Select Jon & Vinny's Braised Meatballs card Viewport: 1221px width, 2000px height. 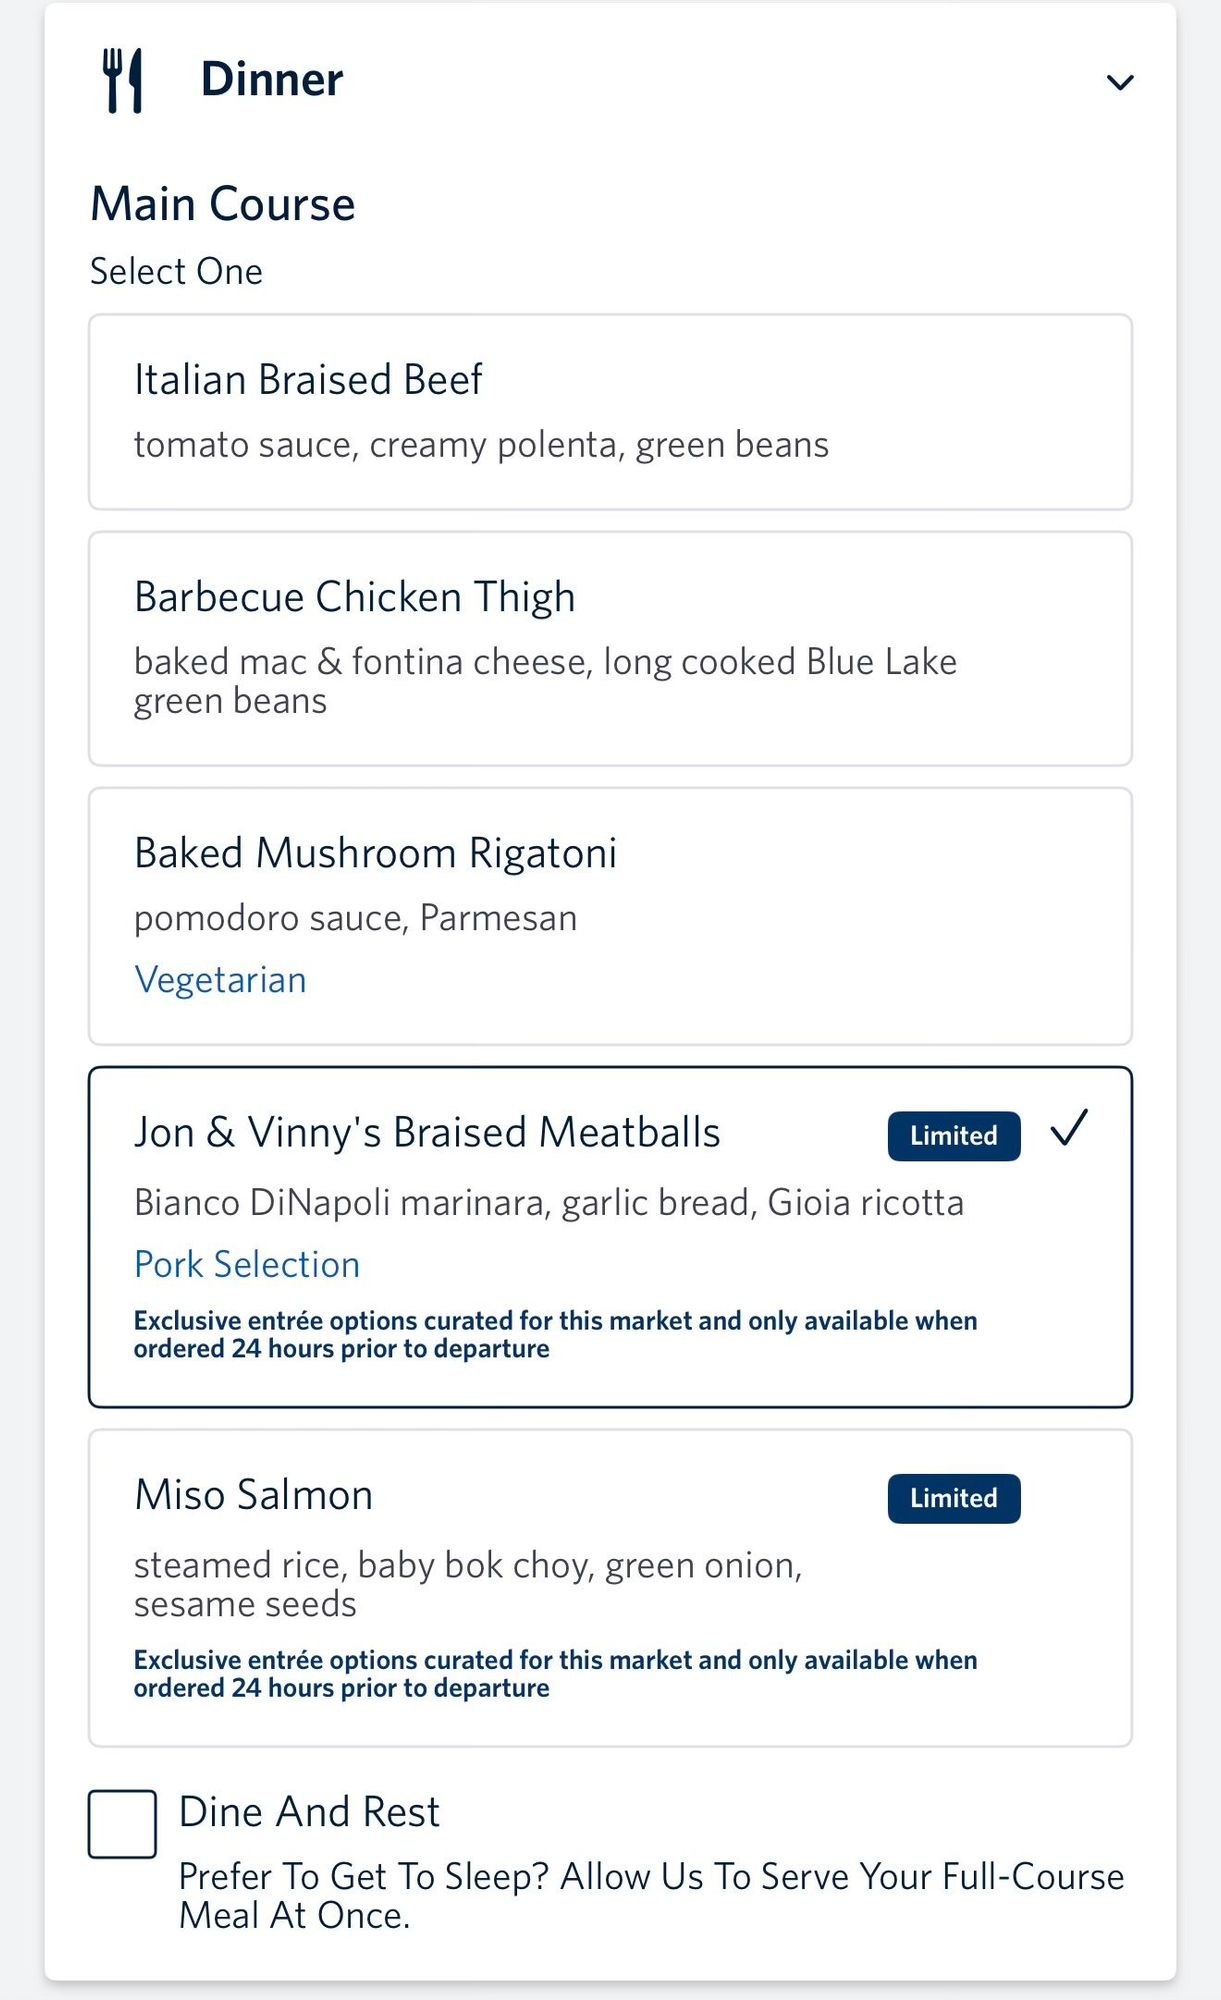(610, 1237)
